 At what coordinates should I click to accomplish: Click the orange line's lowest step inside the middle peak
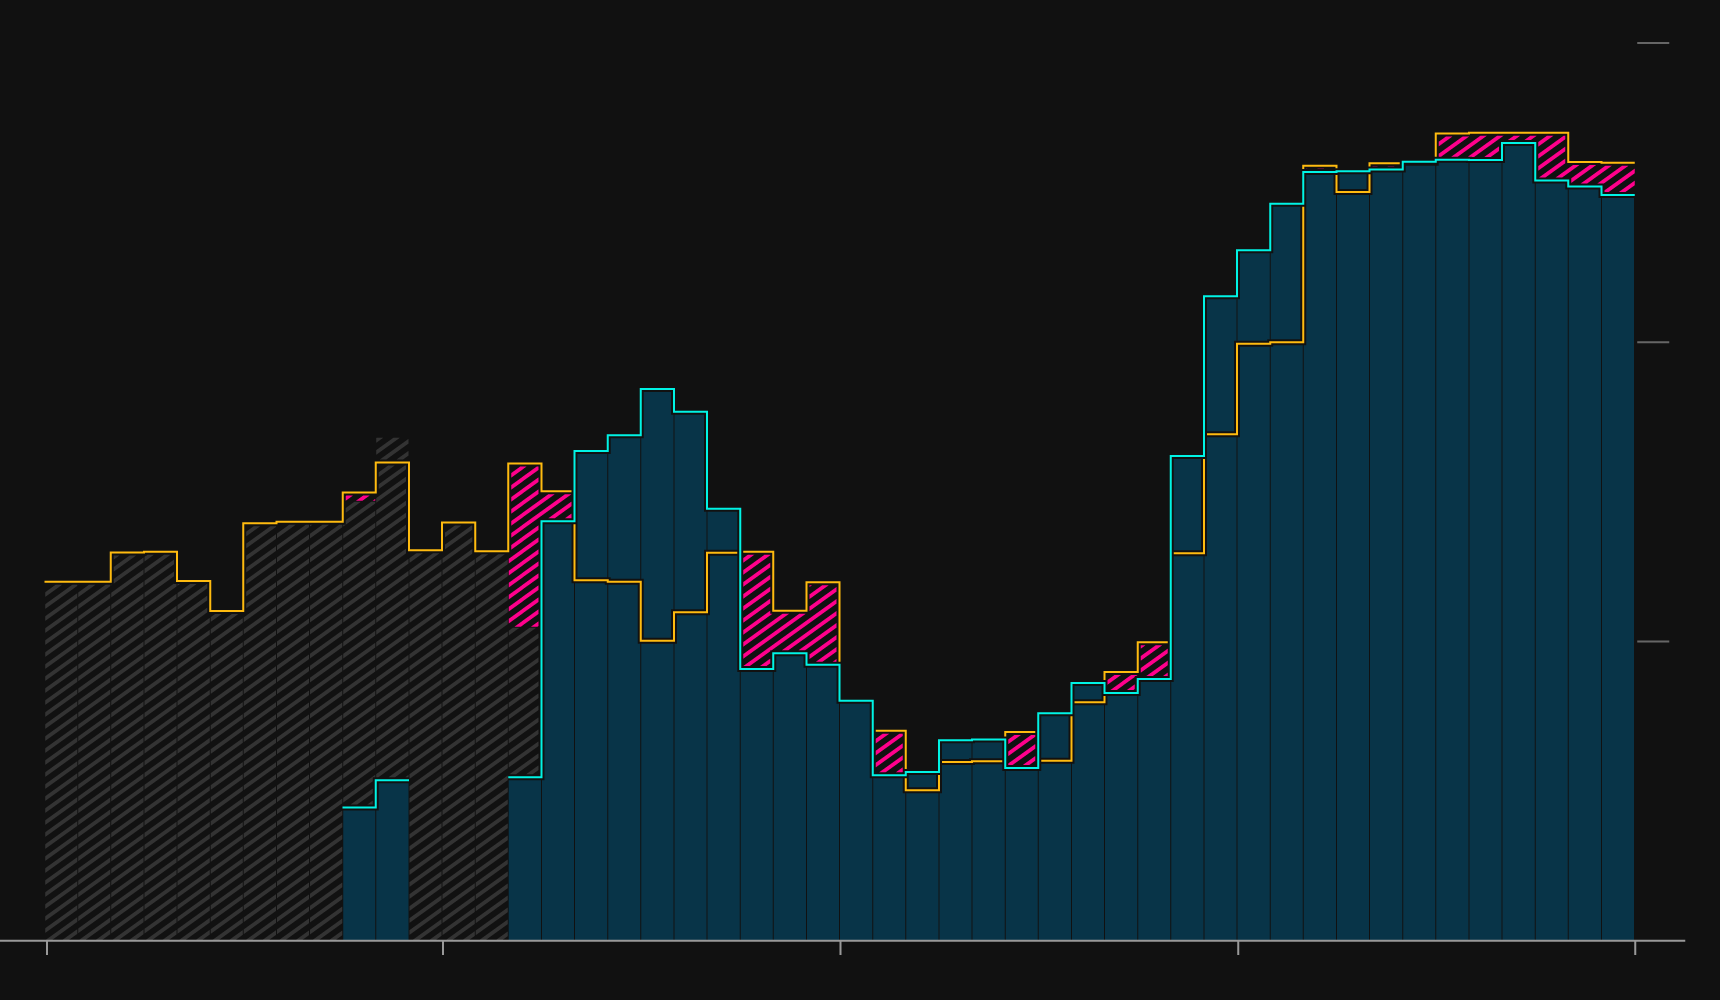tap(657, 641)
